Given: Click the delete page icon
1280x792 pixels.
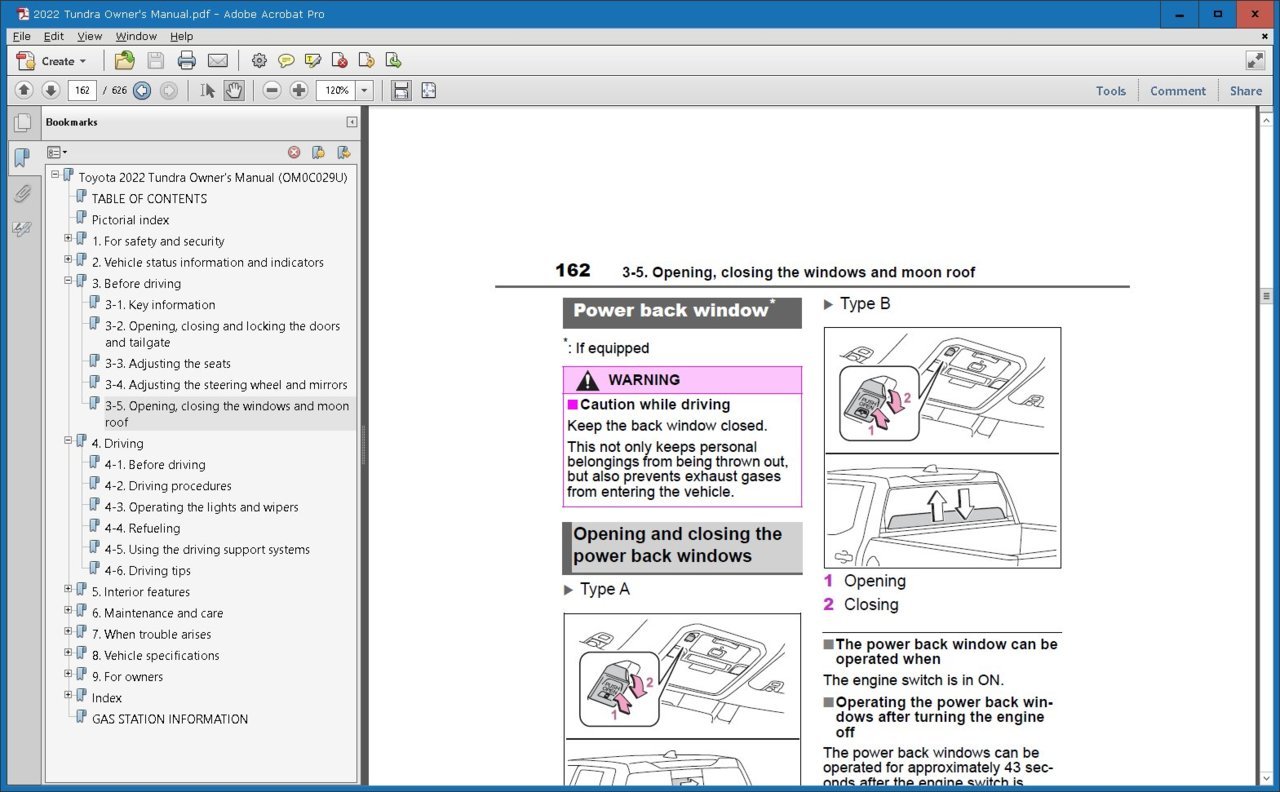Looking at the screenshot, I should pos(340,61).
